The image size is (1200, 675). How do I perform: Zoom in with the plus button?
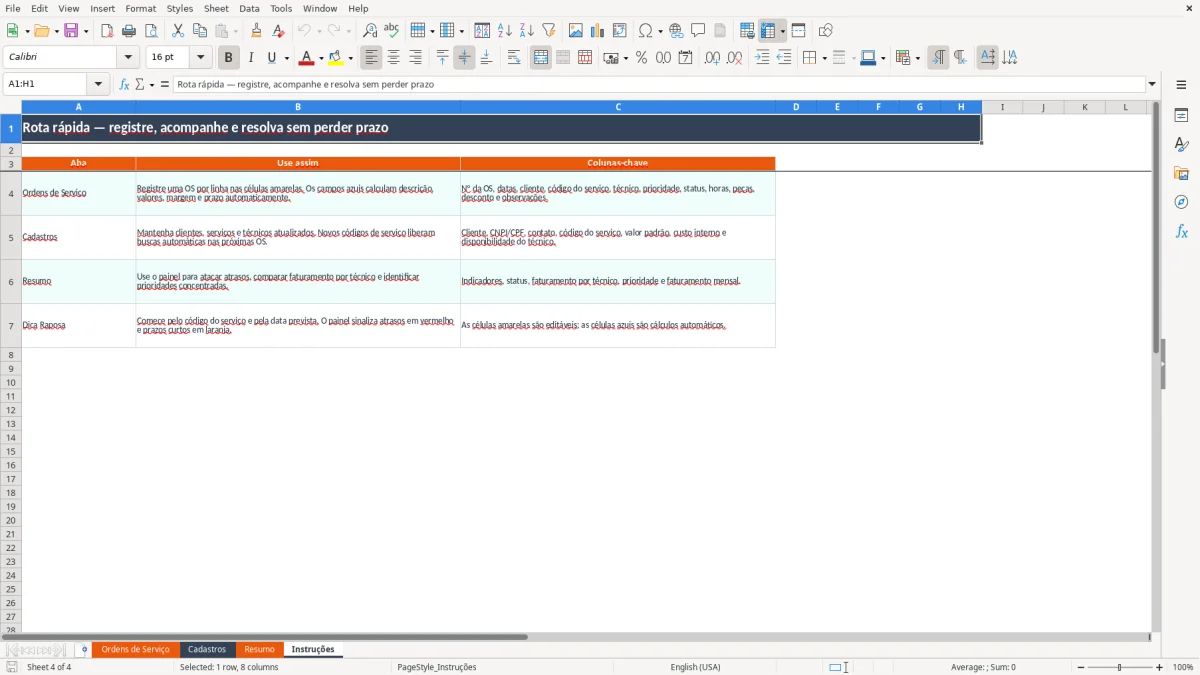click(1160, 667)
